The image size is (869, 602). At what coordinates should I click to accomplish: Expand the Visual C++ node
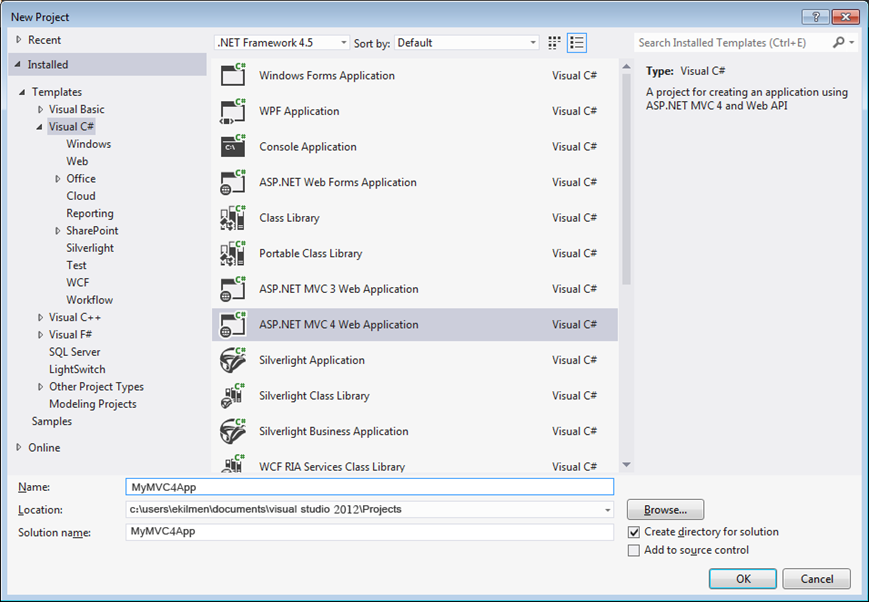[x=40, y=317]
